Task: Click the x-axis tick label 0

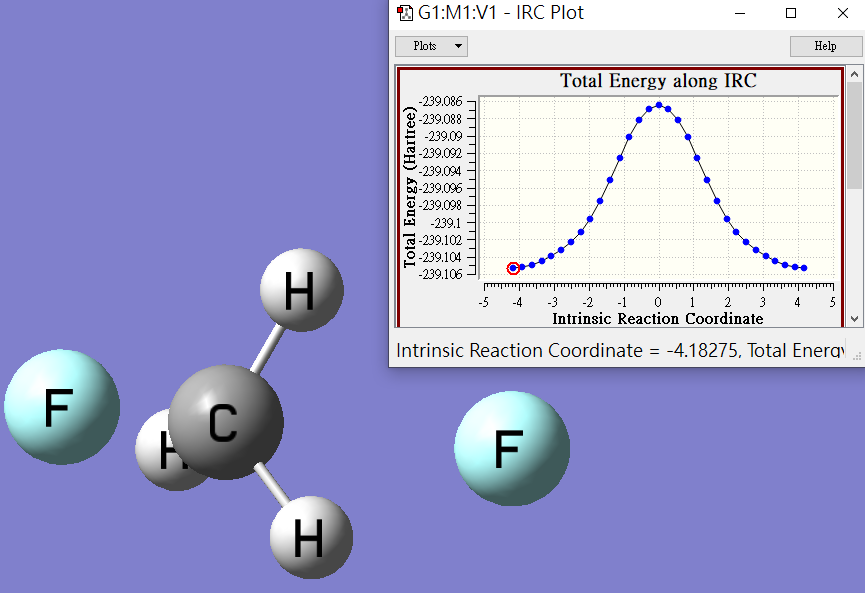Action: (x=658, y=302)
